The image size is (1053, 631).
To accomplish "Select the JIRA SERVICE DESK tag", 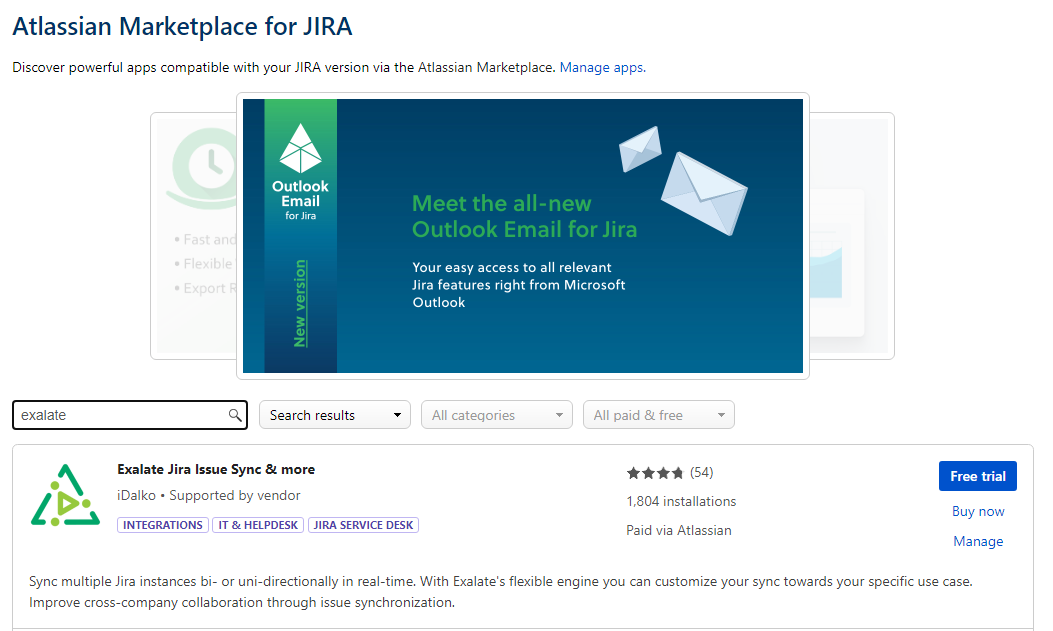I will pyautogui.click(x=363, y=525).
